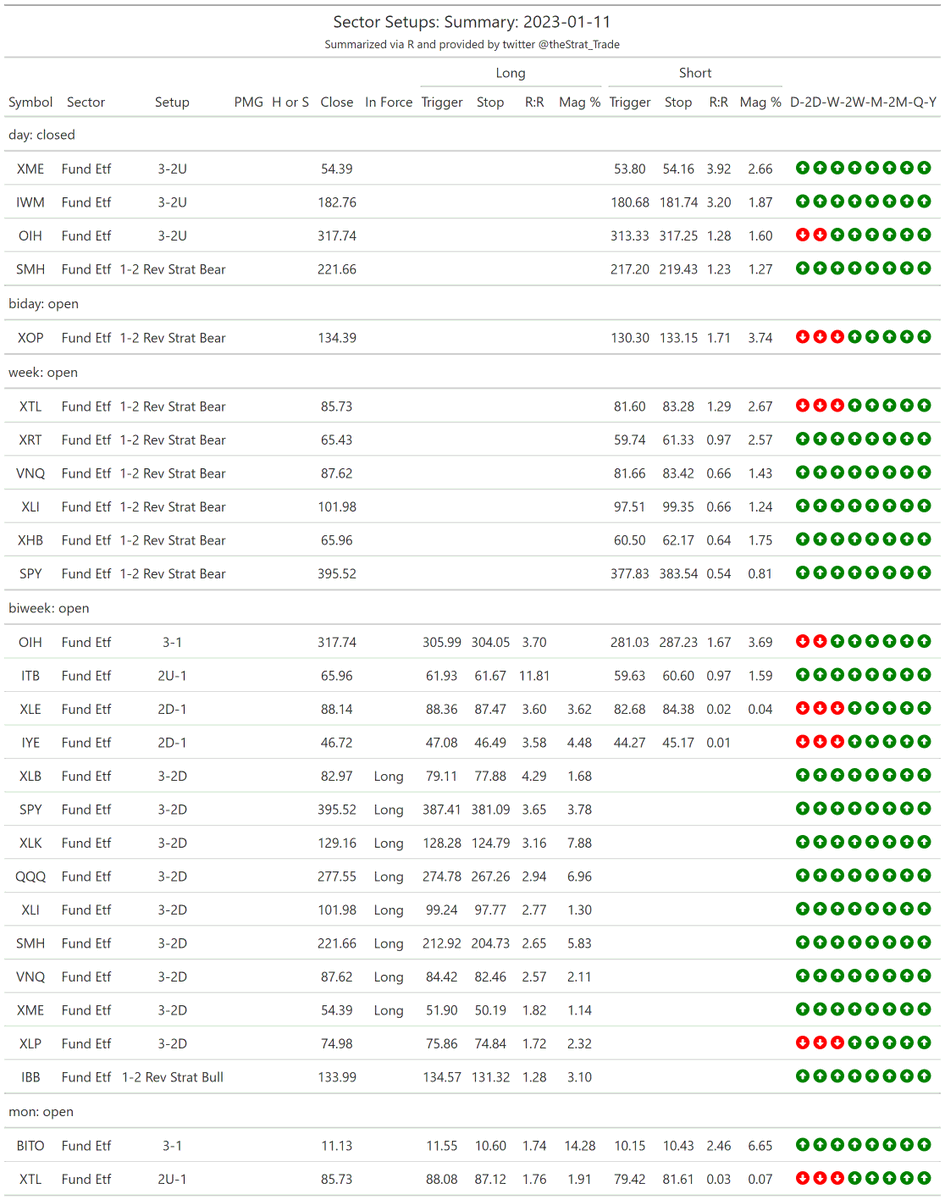Select the QQQ symbol cell
Image resolution: width=945 pixels, height=1200 pixels.
[31, 877]
